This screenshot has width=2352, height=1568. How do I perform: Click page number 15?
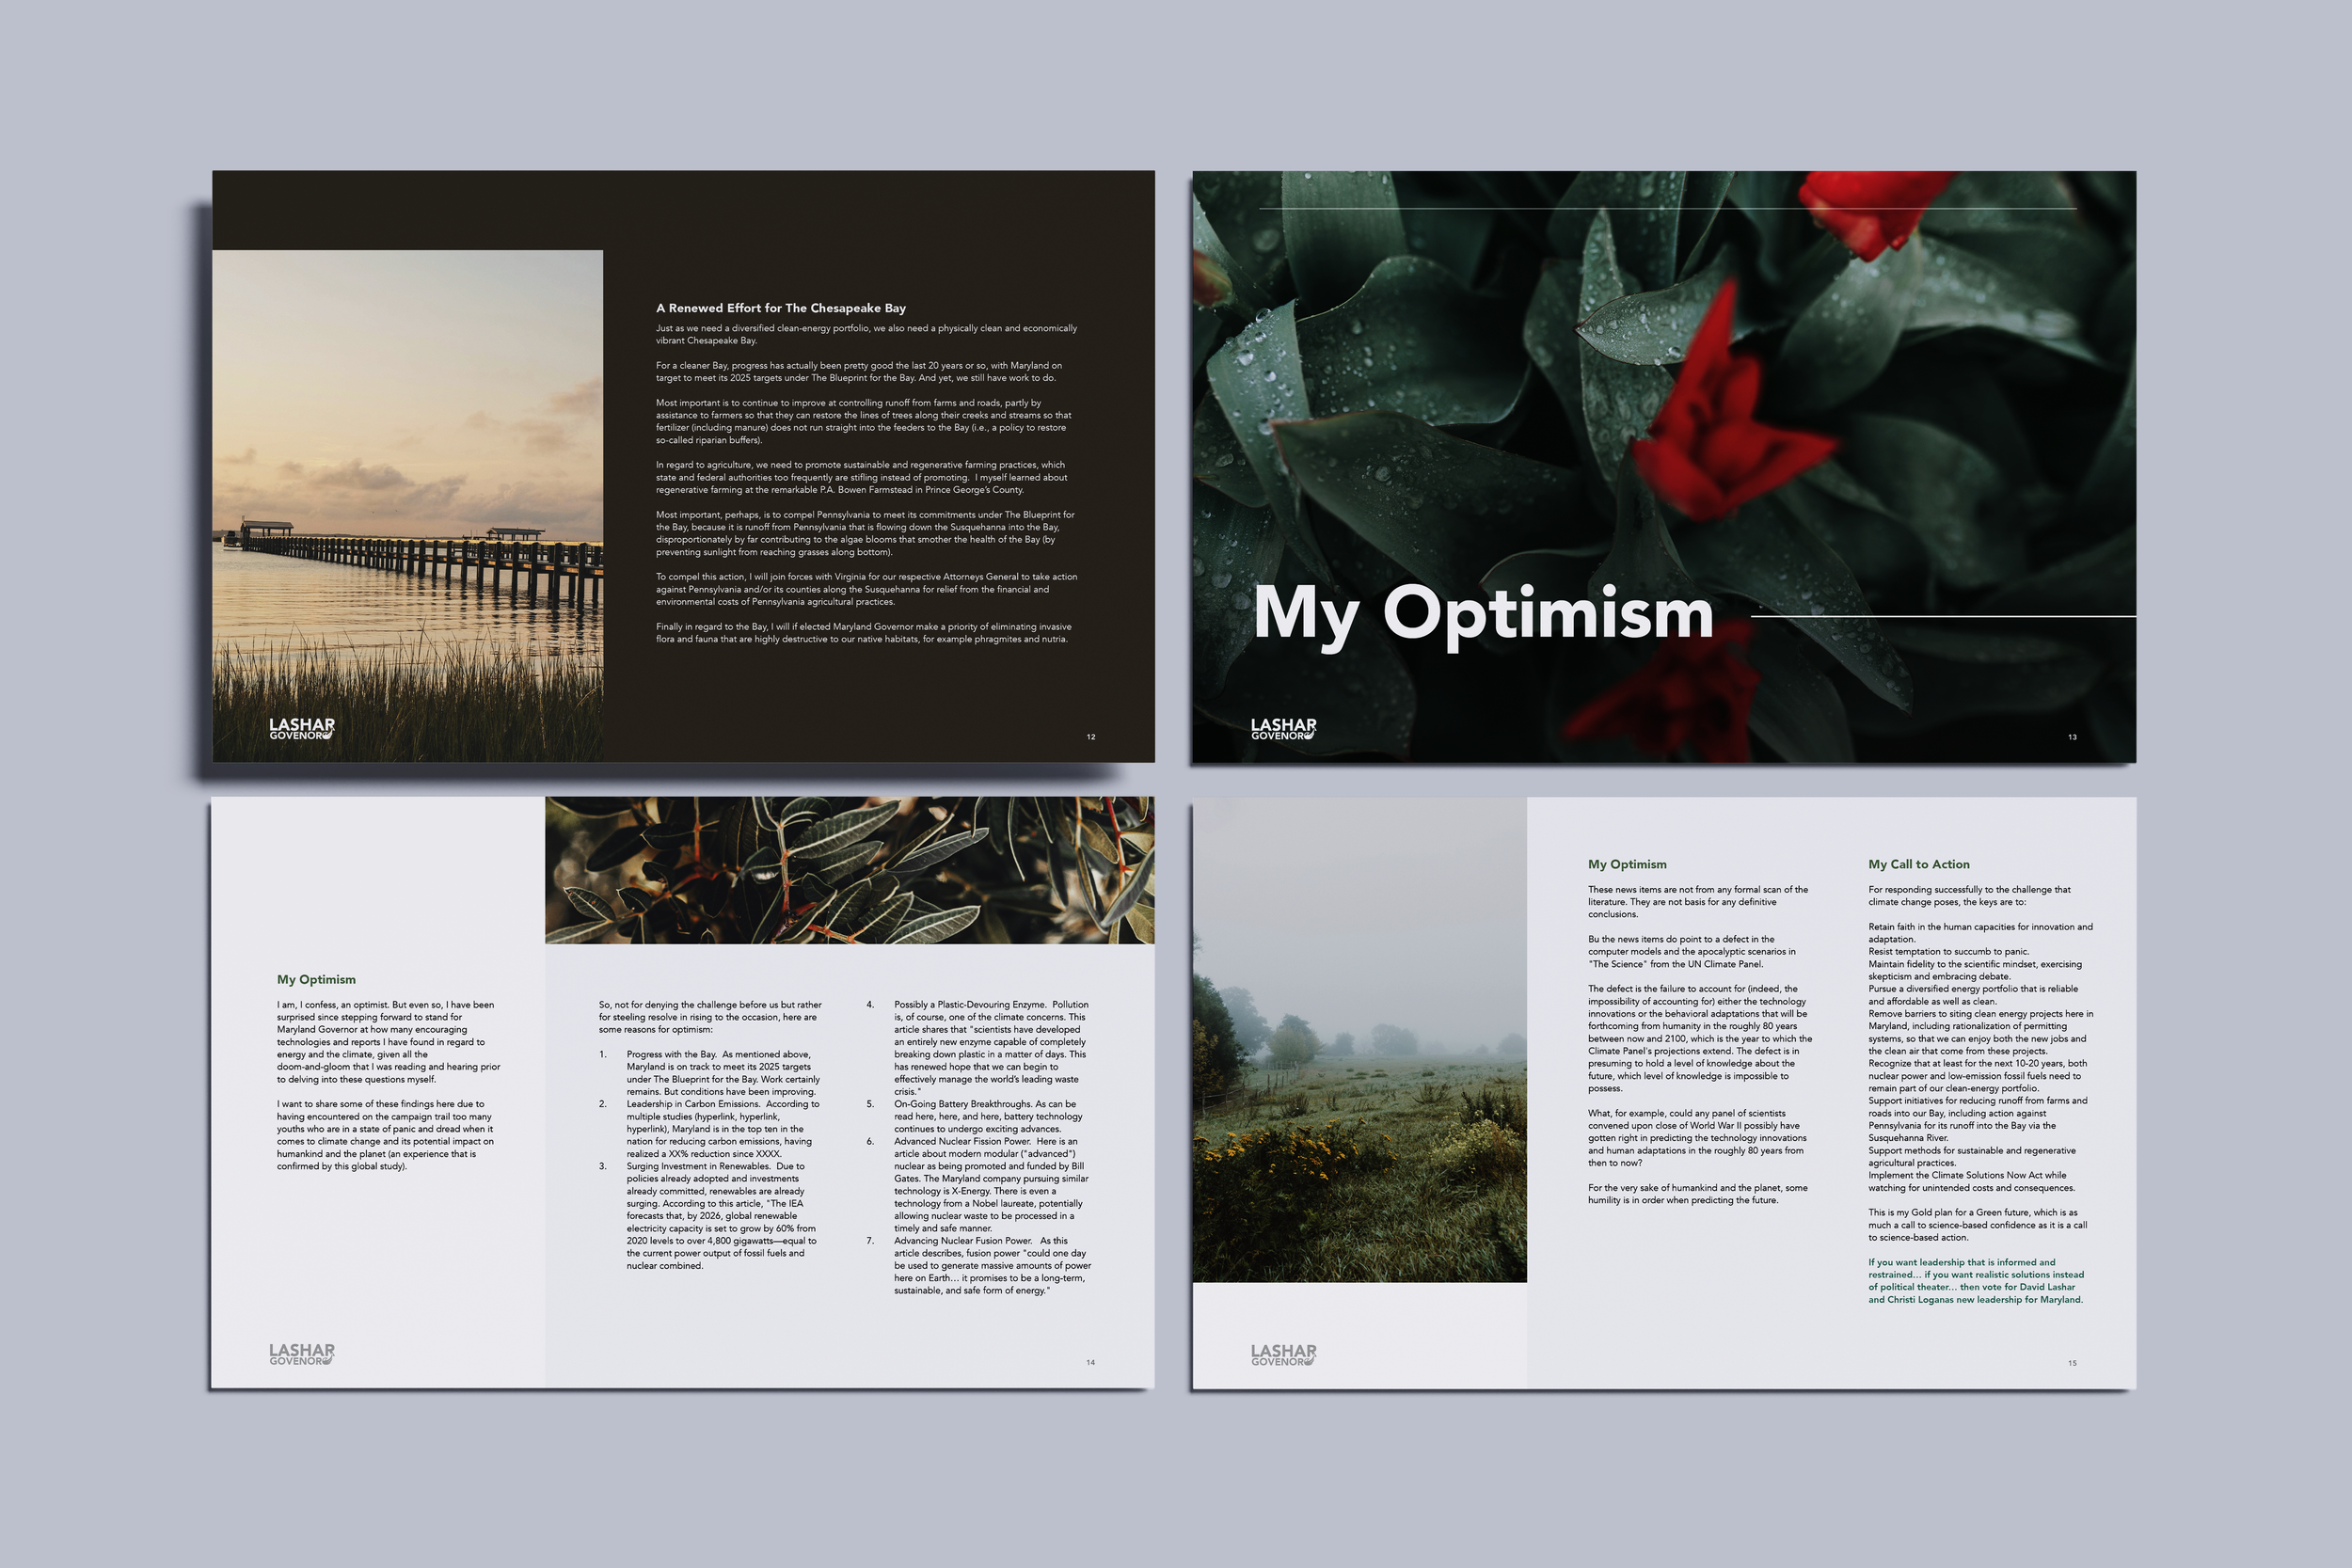2072,1363
